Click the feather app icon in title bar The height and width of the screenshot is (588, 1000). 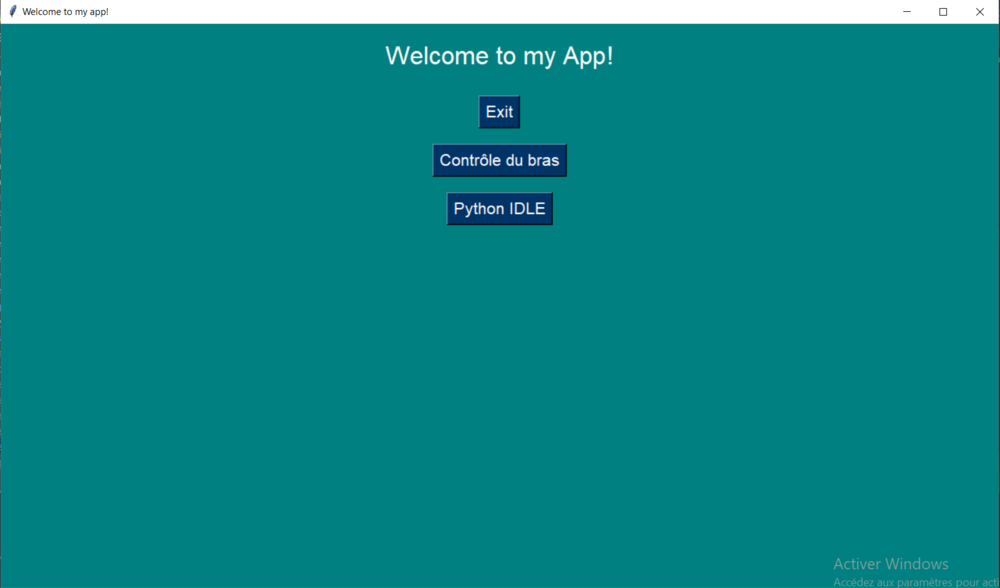click(12, 11)
